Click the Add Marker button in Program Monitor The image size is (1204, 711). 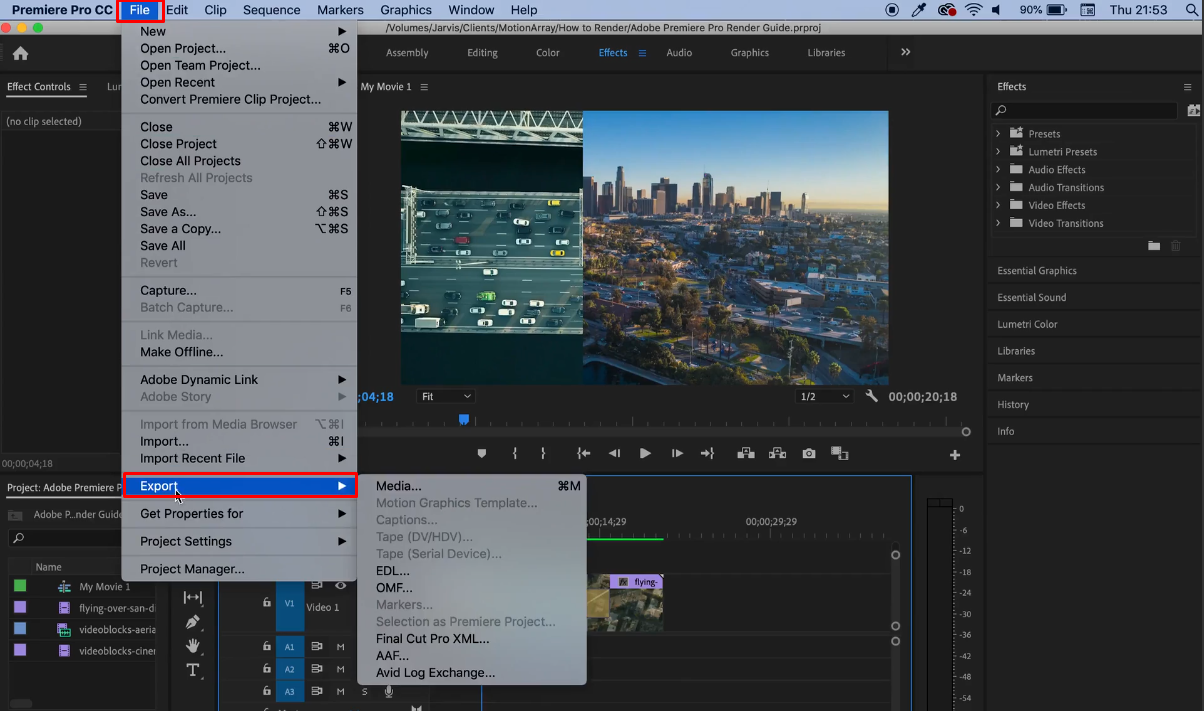click(481, 453)
